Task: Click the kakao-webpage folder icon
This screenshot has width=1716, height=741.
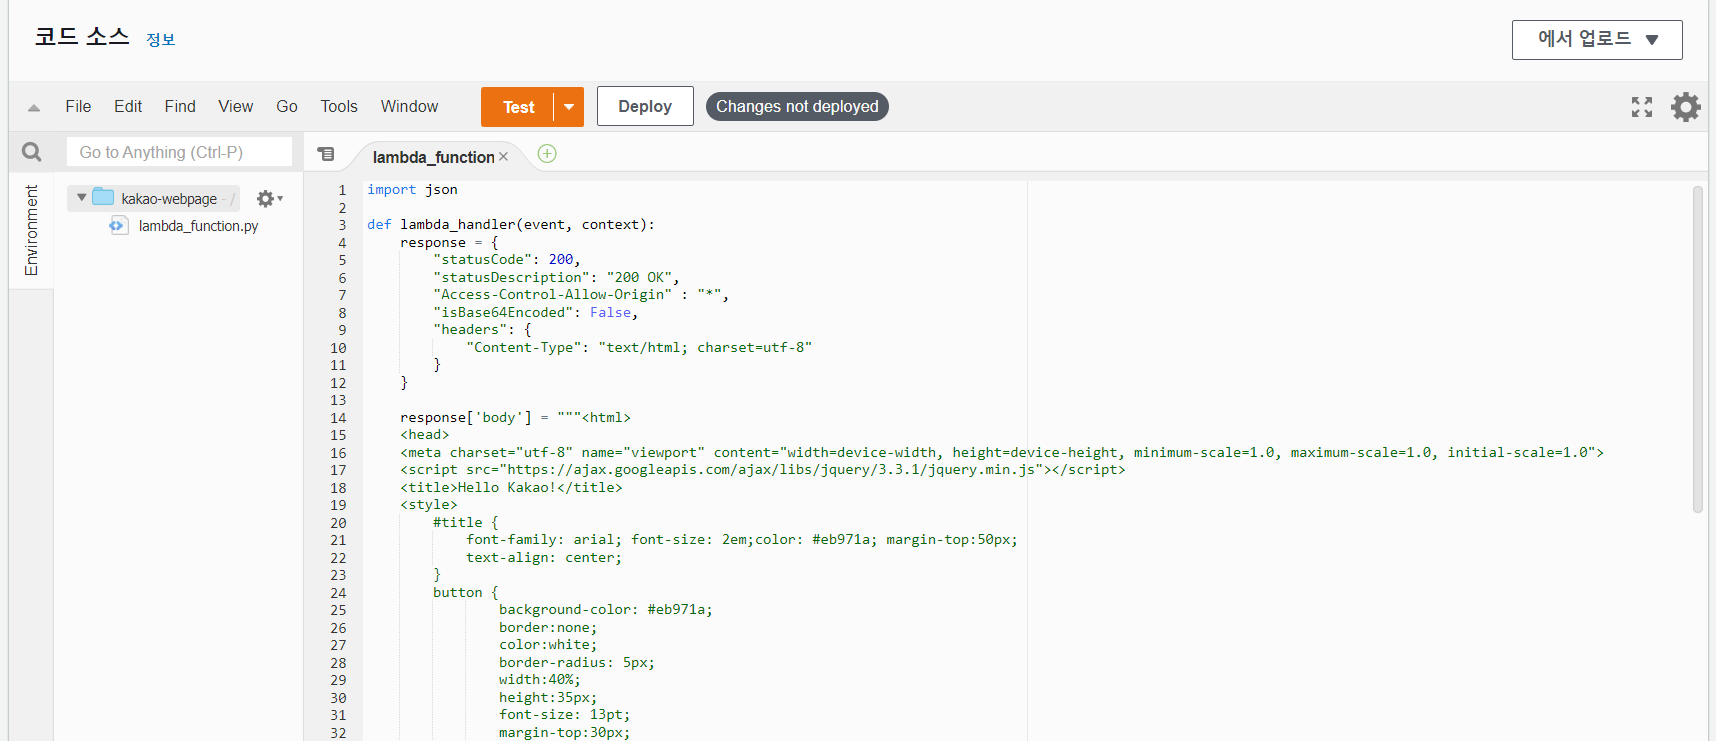Action: point(103,197)
